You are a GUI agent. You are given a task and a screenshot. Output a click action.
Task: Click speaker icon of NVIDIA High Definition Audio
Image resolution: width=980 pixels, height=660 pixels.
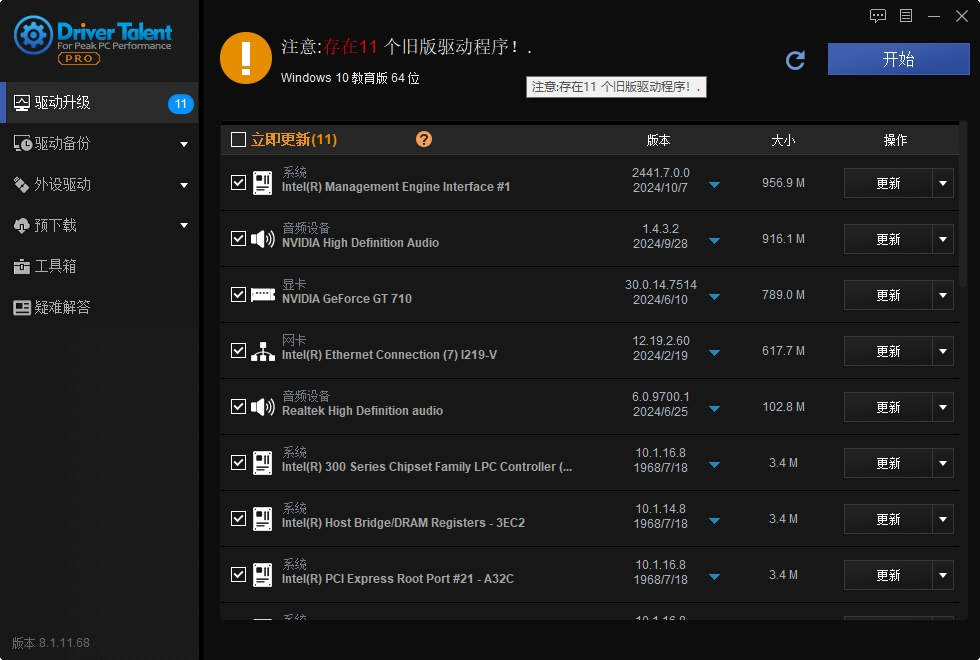click(x=262, y=239)
